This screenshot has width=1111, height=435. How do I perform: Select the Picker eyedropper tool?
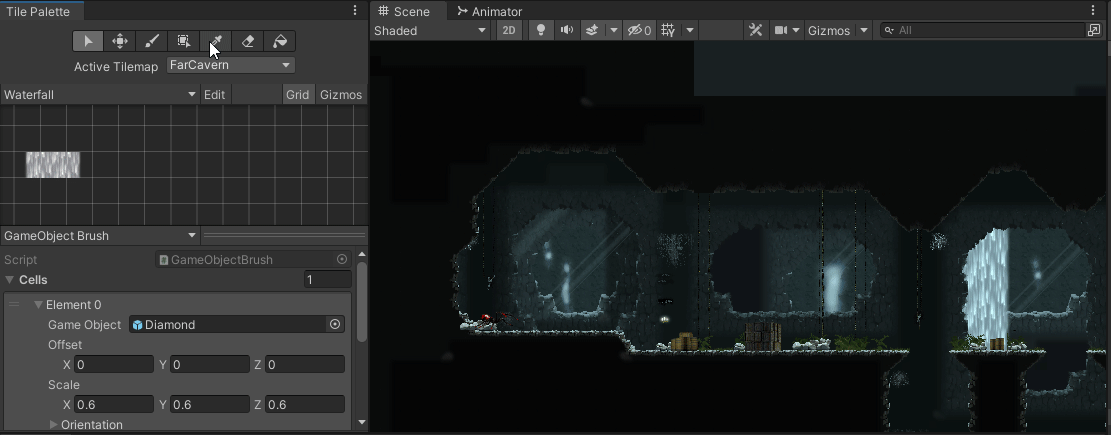tap(215, 41)
